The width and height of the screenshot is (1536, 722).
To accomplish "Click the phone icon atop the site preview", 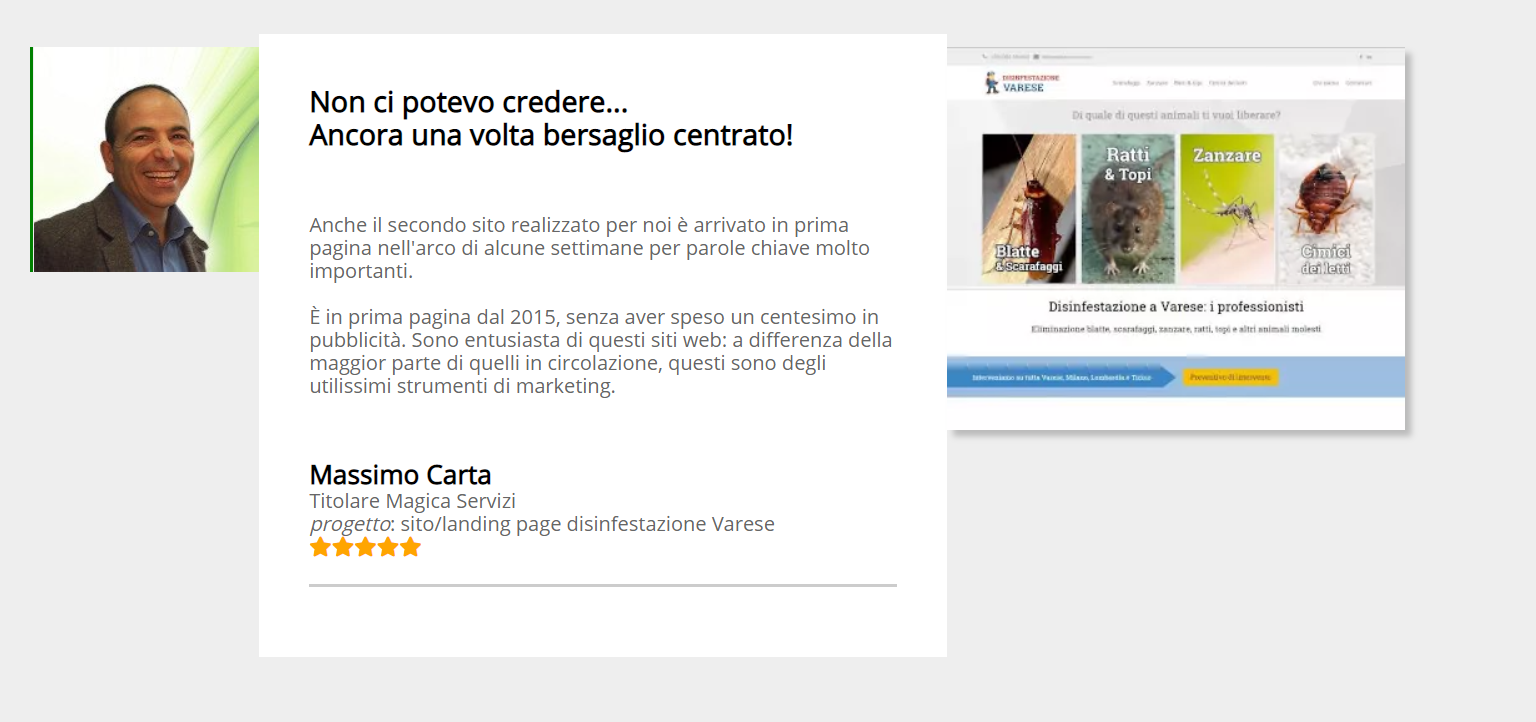I will (x=985, y=57).
